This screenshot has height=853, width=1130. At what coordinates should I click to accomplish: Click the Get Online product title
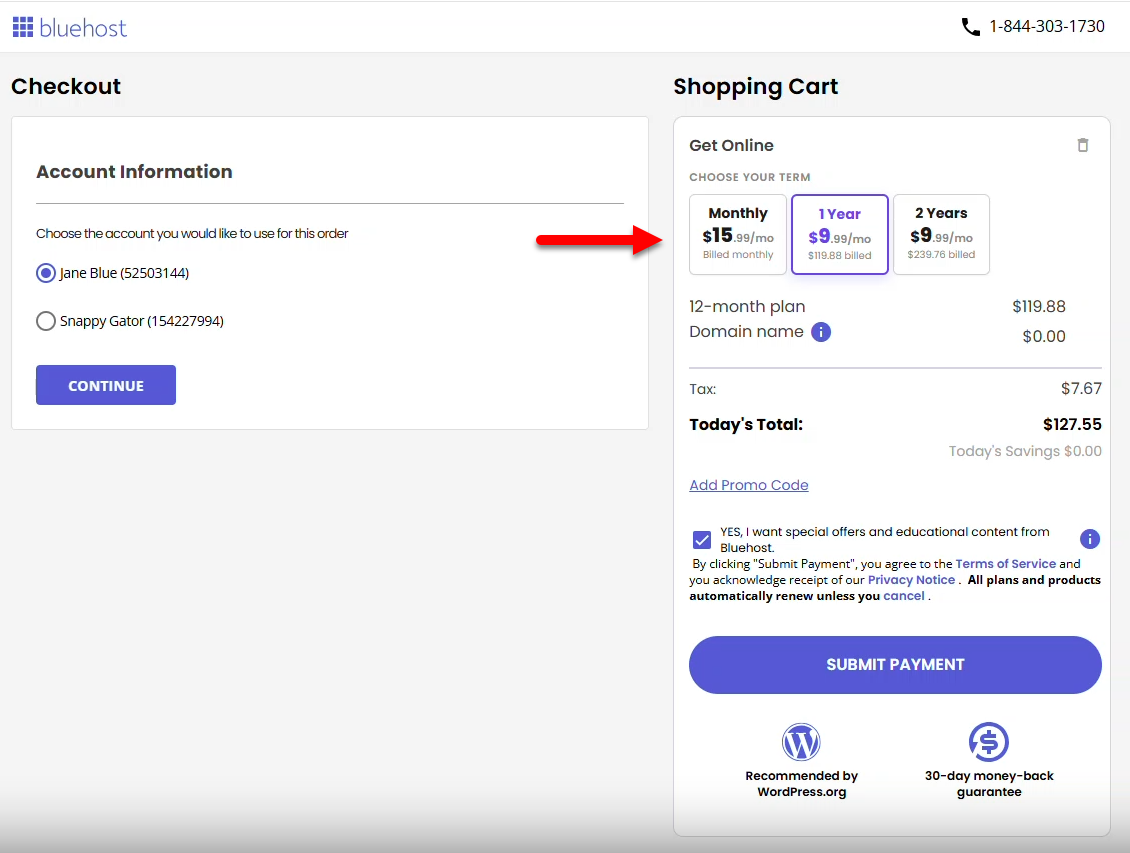tap(731, 146)
